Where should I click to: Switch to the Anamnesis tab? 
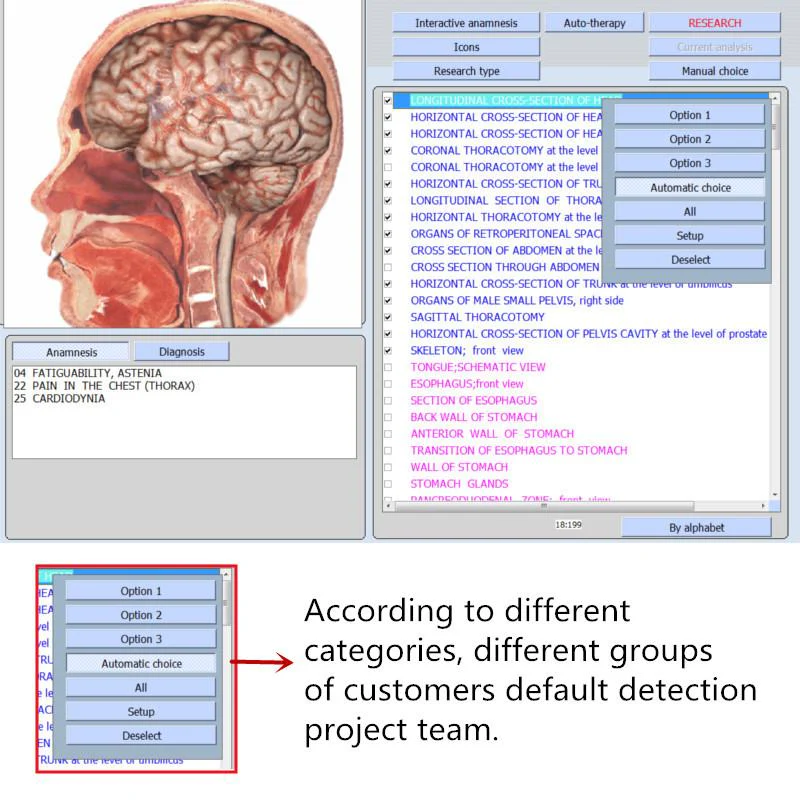point(70,351)
